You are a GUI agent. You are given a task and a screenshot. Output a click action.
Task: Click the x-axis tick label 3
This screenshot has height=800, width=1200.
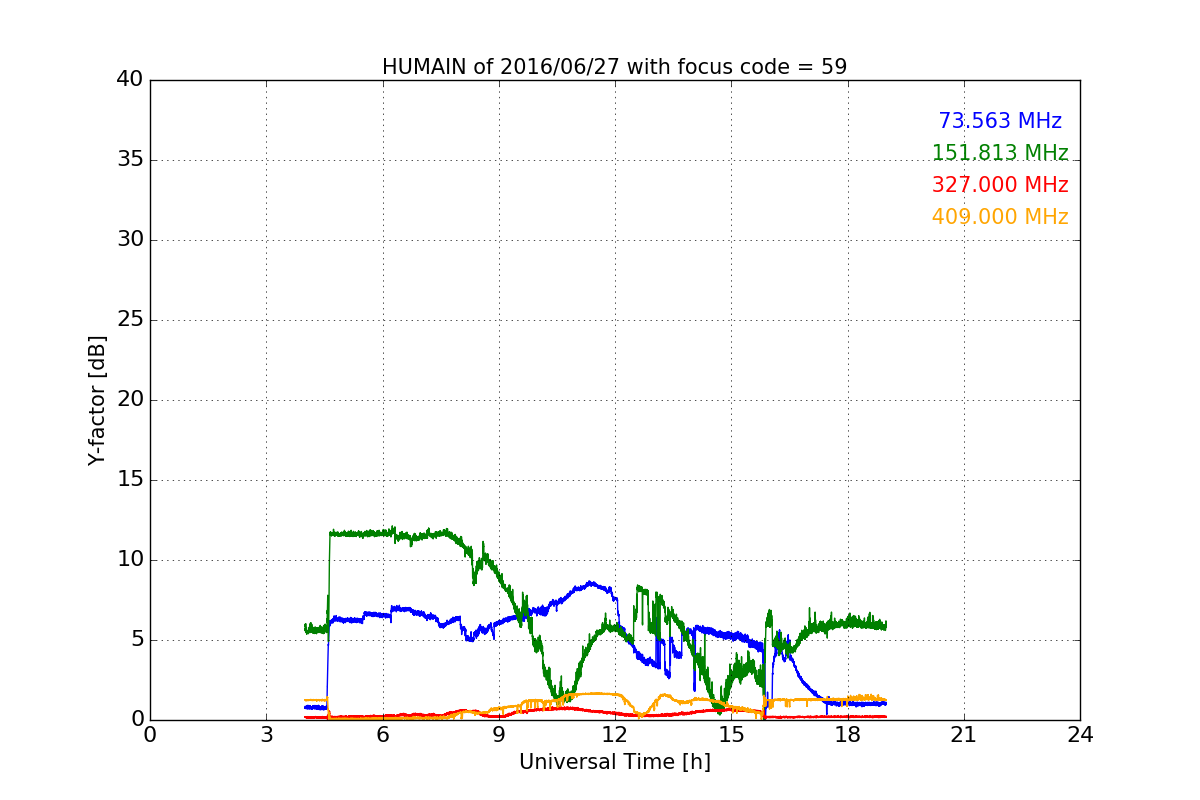(x=266, y=734)
